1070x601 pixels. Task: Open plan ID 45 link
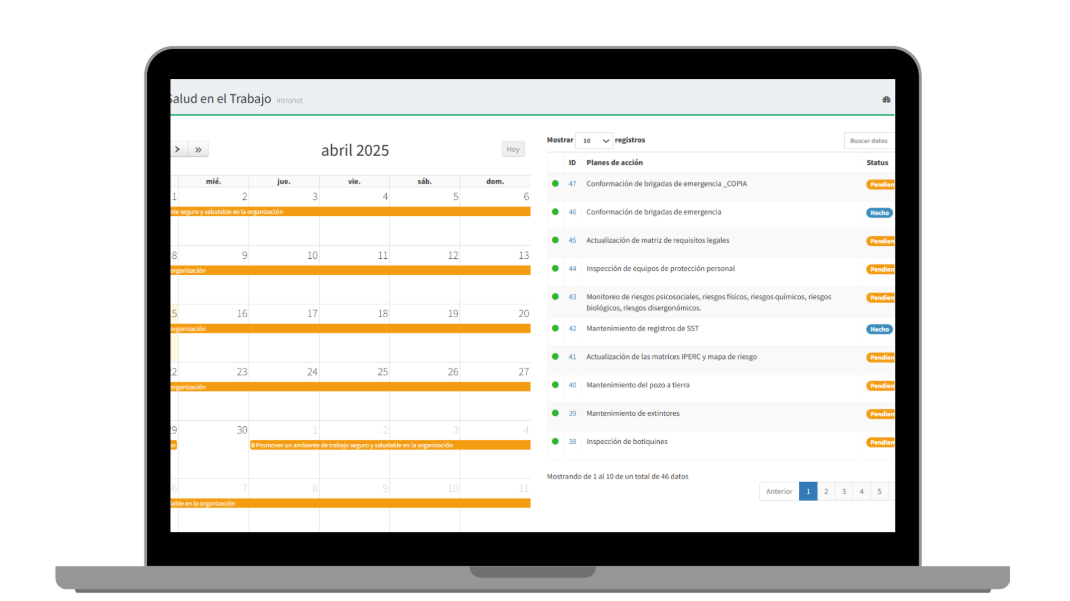point(572,241)
